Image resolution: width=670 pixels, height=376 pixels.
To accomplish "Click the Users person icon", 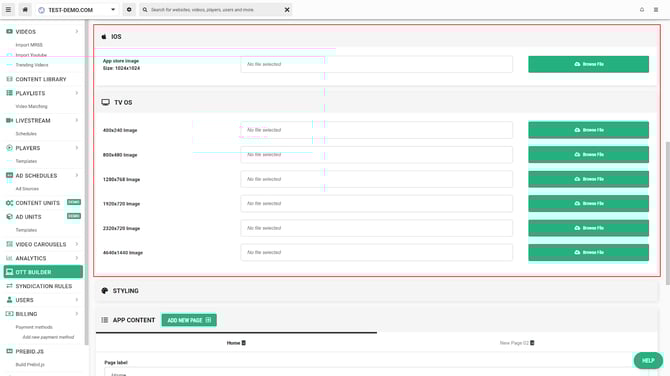I will tap(9, 300).
